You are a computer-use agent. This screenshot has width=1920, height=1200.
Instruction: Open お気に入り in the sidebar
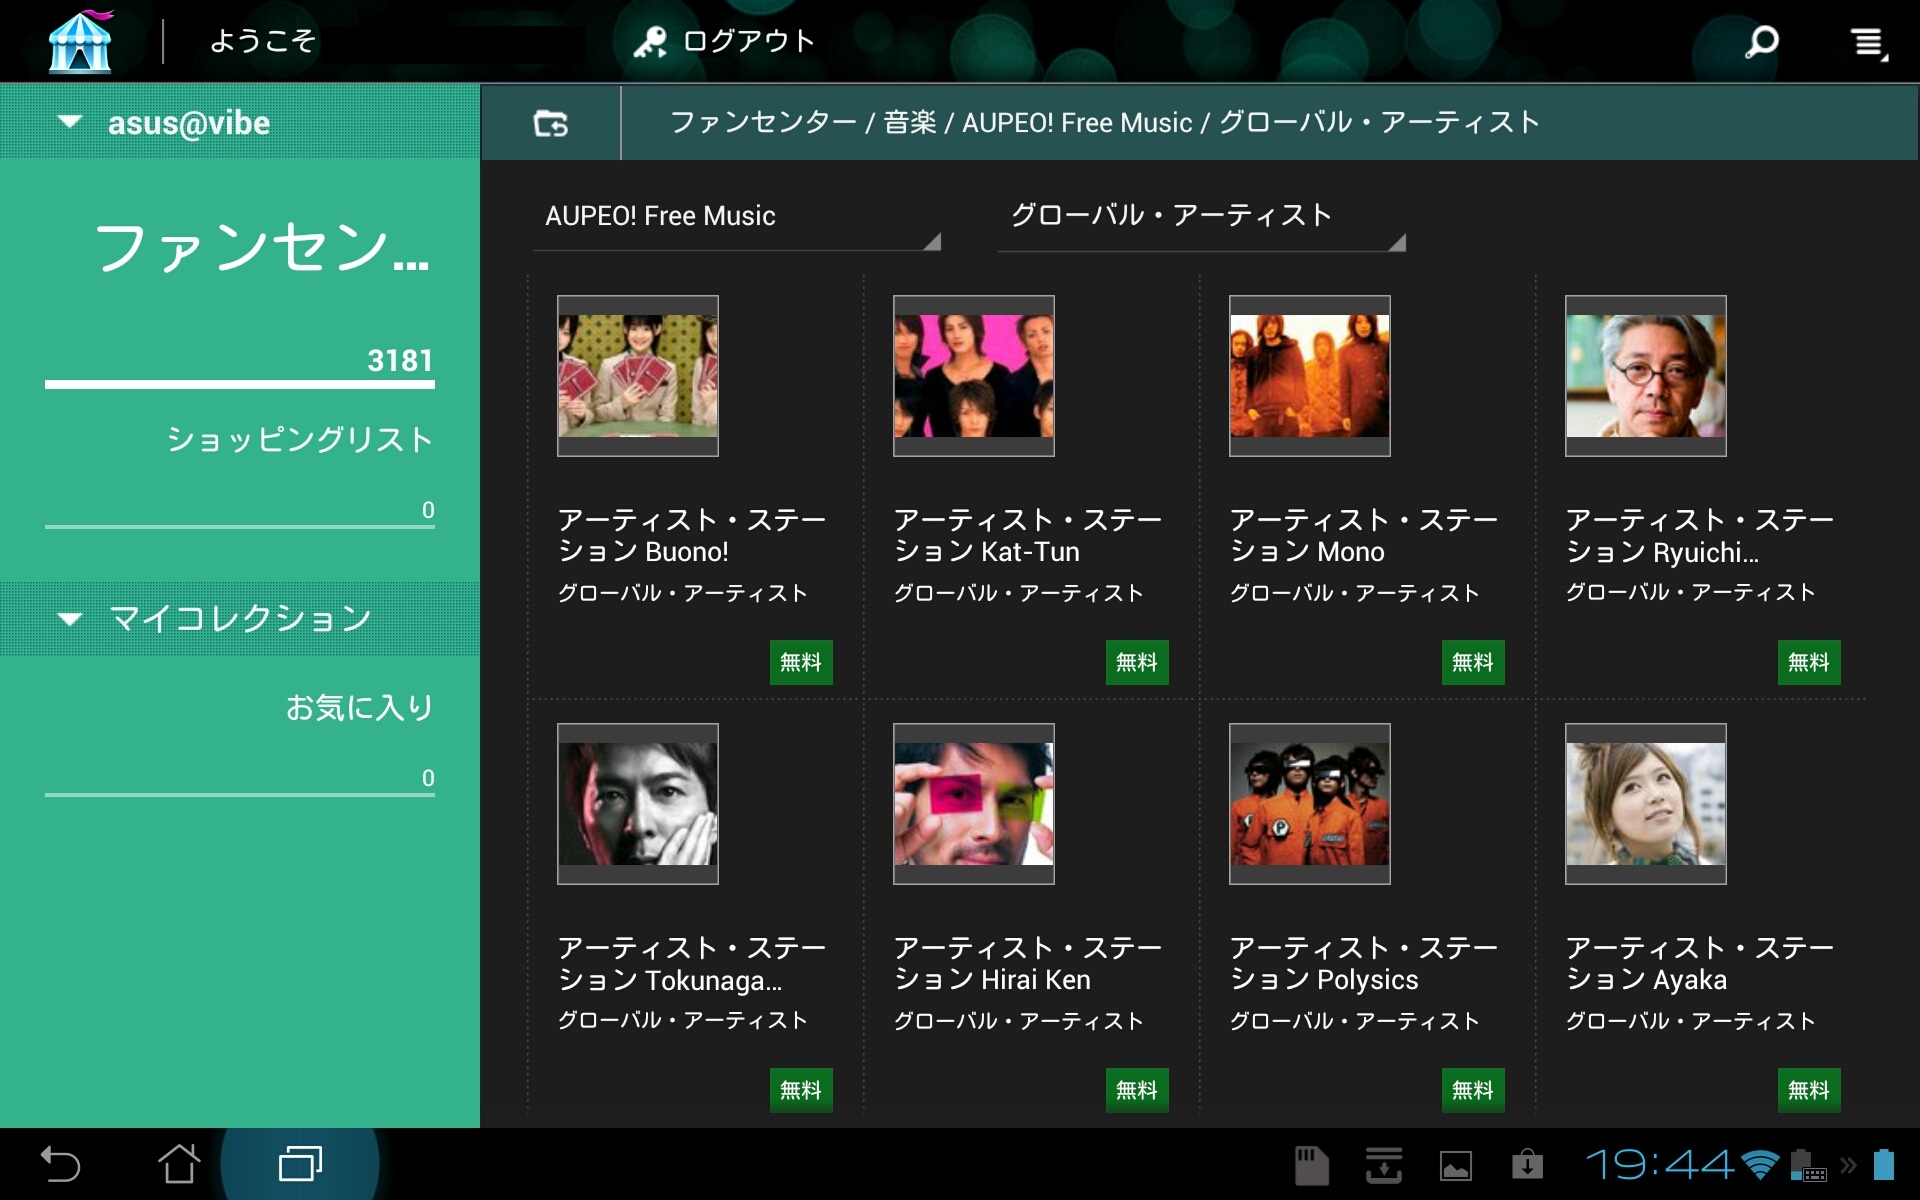click(359, 708)
